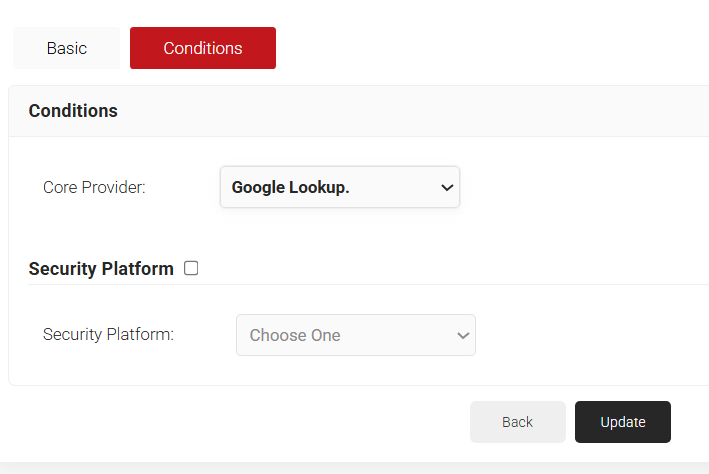Click the Core Provider dropdown chevron arrow

[446, 187]
